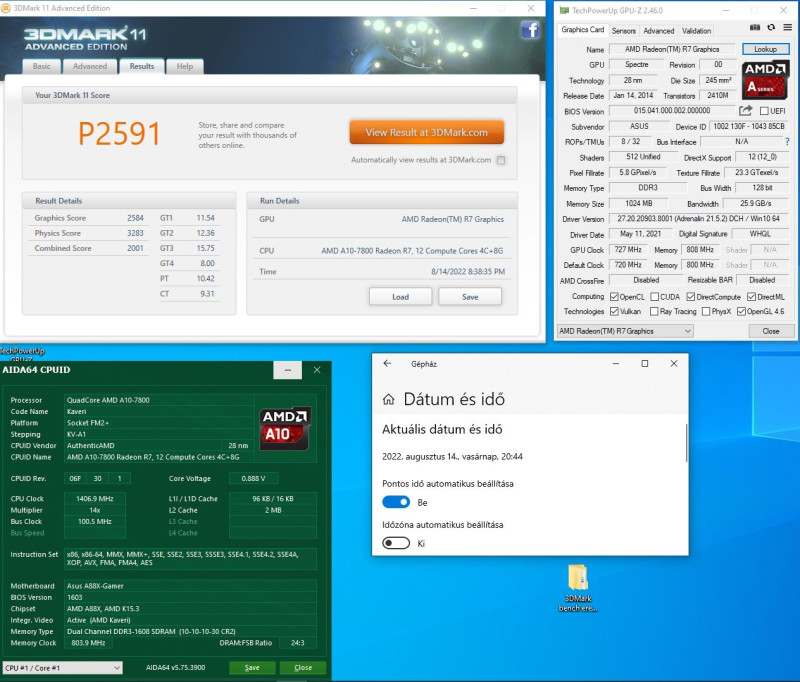
Task: Turn on Időzóna automatikus beállítása switch
Action: [396, 543]
